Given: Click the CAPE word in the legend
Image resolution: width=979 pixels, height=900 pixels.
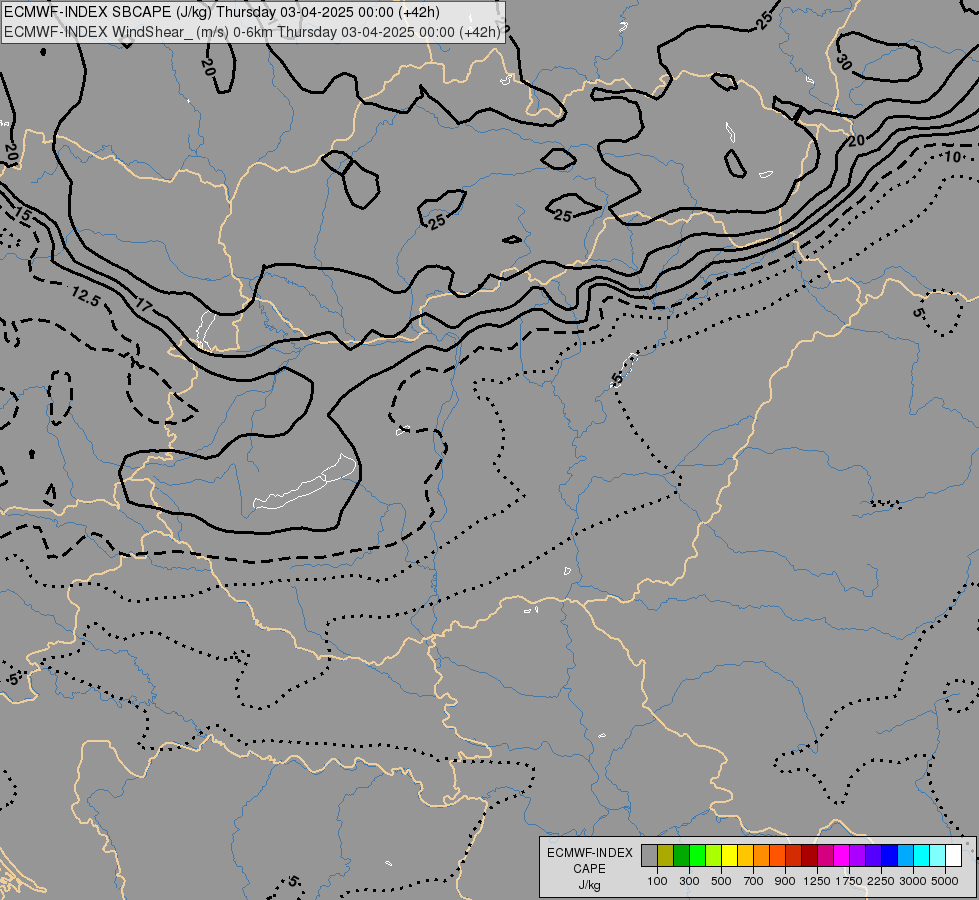Looking at the screenshot, I should [589, 869].
